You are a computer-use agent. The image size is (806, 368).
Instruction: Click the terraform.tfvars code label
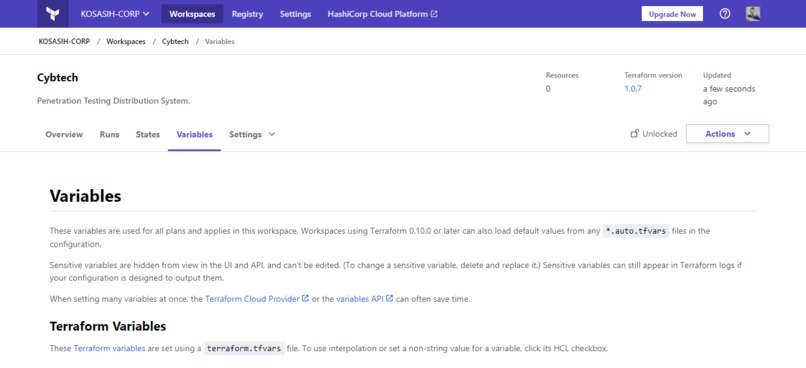point(244,348)
